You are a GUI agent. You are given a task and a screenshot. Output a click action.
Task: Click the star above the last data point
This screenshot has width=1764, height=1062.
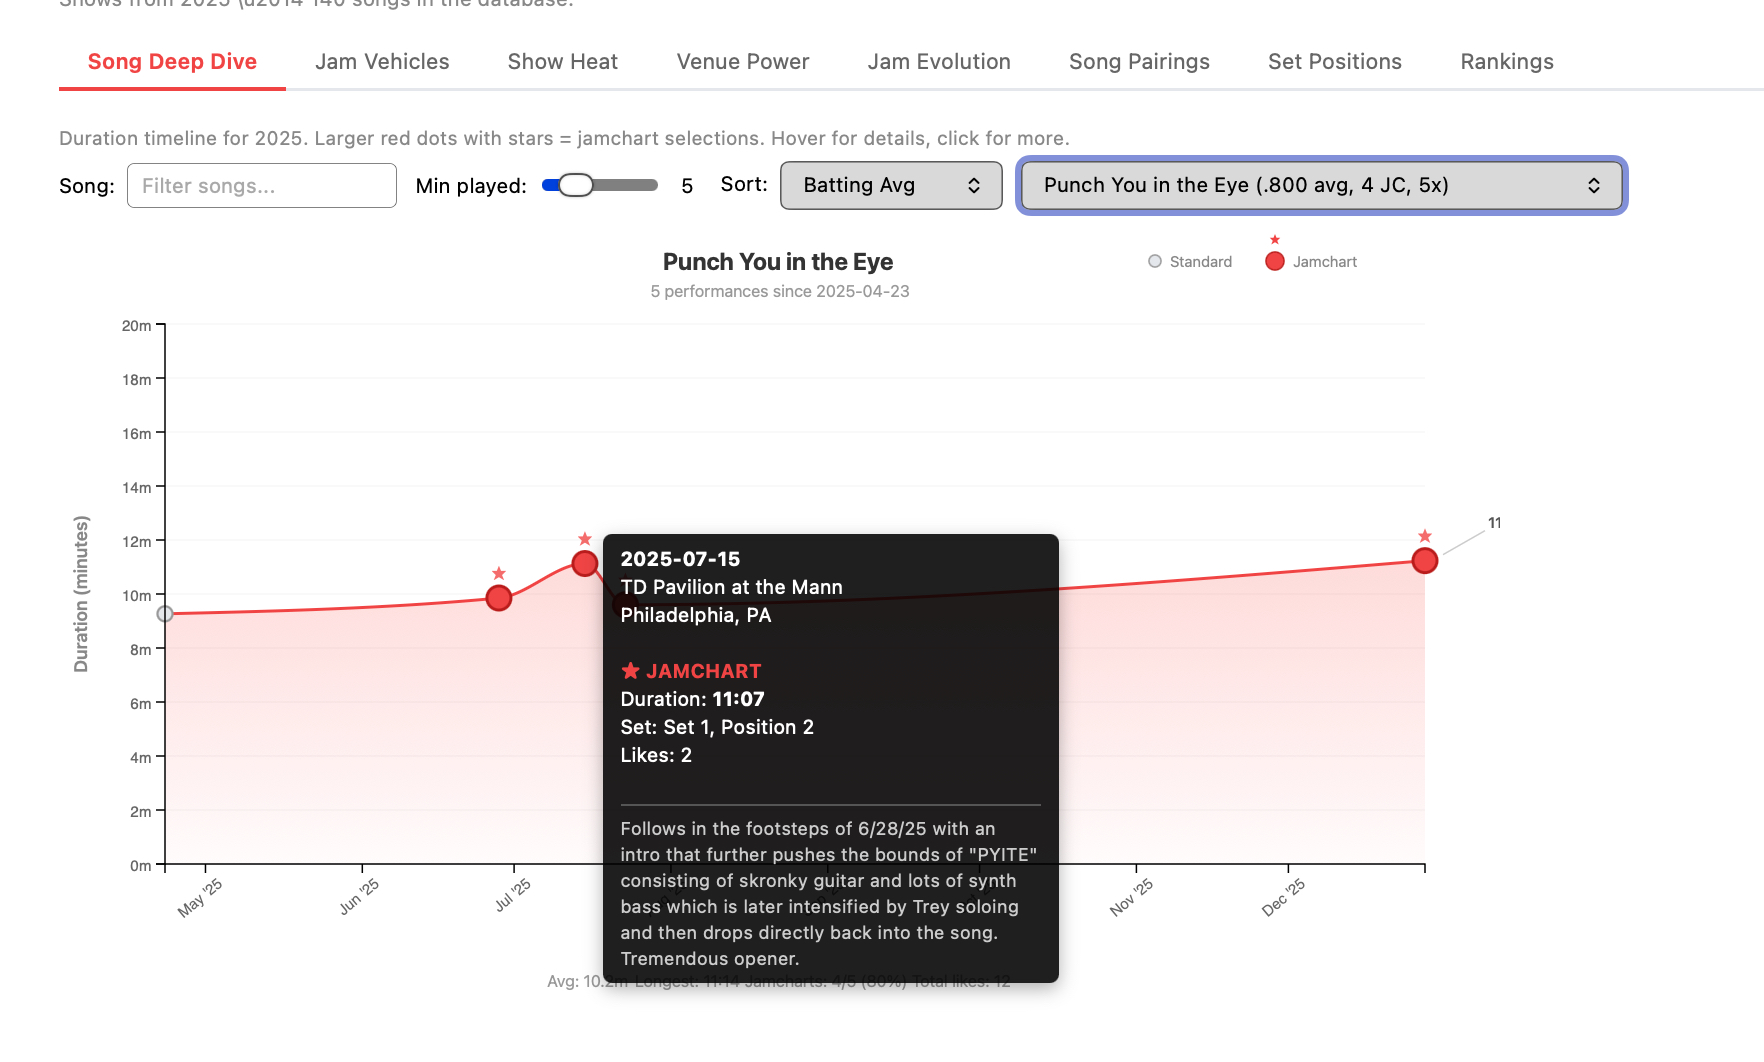point(1425,537)
